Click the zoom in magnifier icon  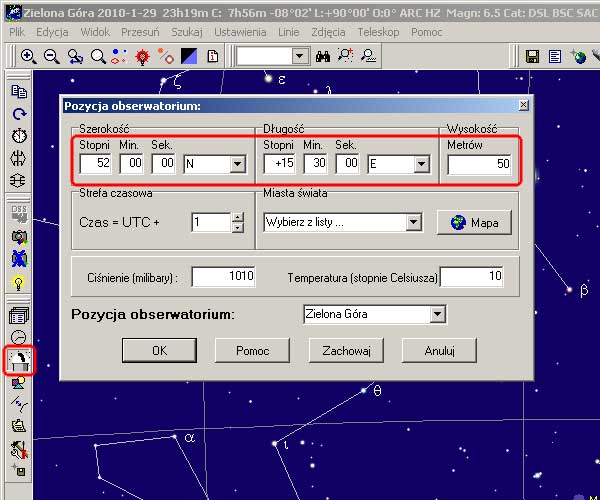(x=28, y=57)
